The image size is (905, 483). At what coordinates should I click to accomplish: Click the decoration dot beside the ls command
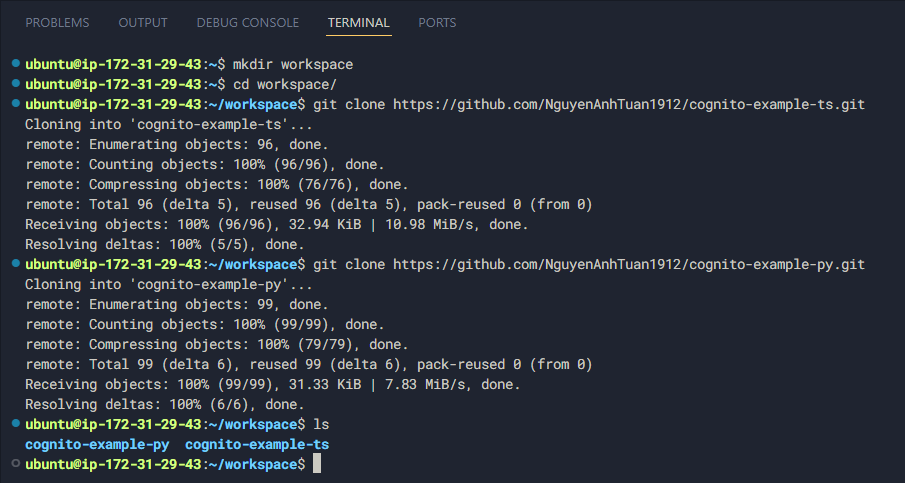[15, 424]
